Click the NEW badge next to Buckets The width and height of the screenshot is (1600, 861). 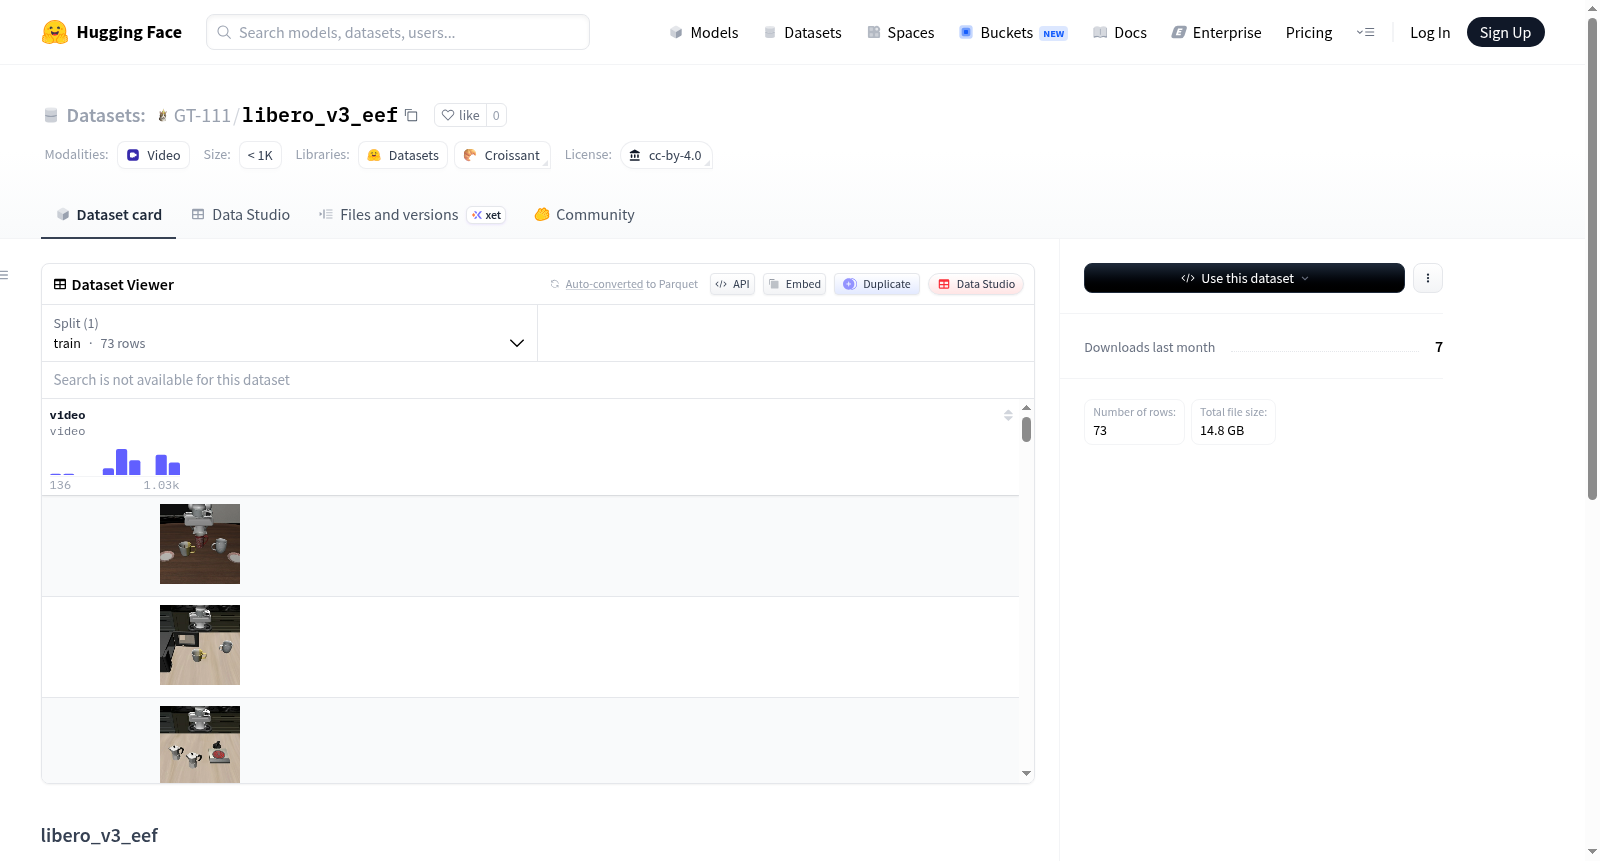click(x=1054, y=33)
